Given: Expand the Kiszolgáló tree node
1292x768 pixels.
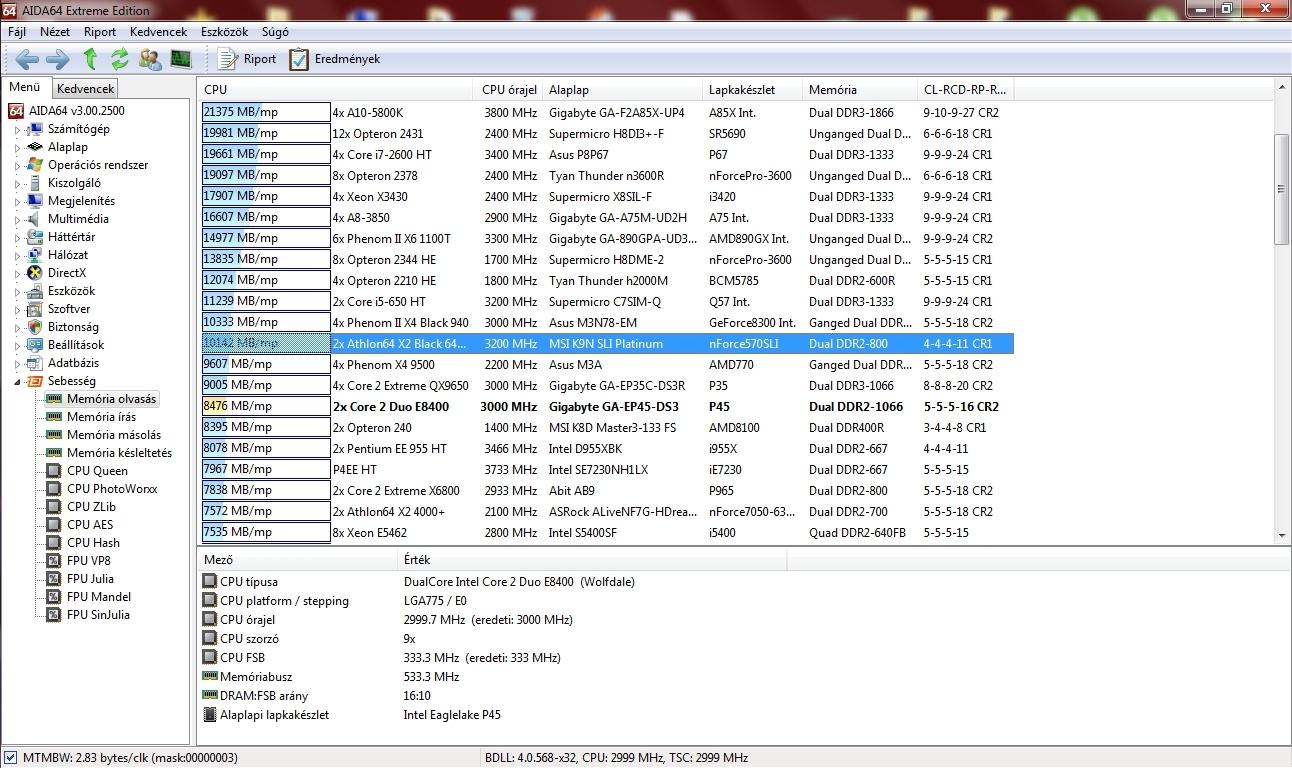Looking at the screenshot, I should coord(17,183).
